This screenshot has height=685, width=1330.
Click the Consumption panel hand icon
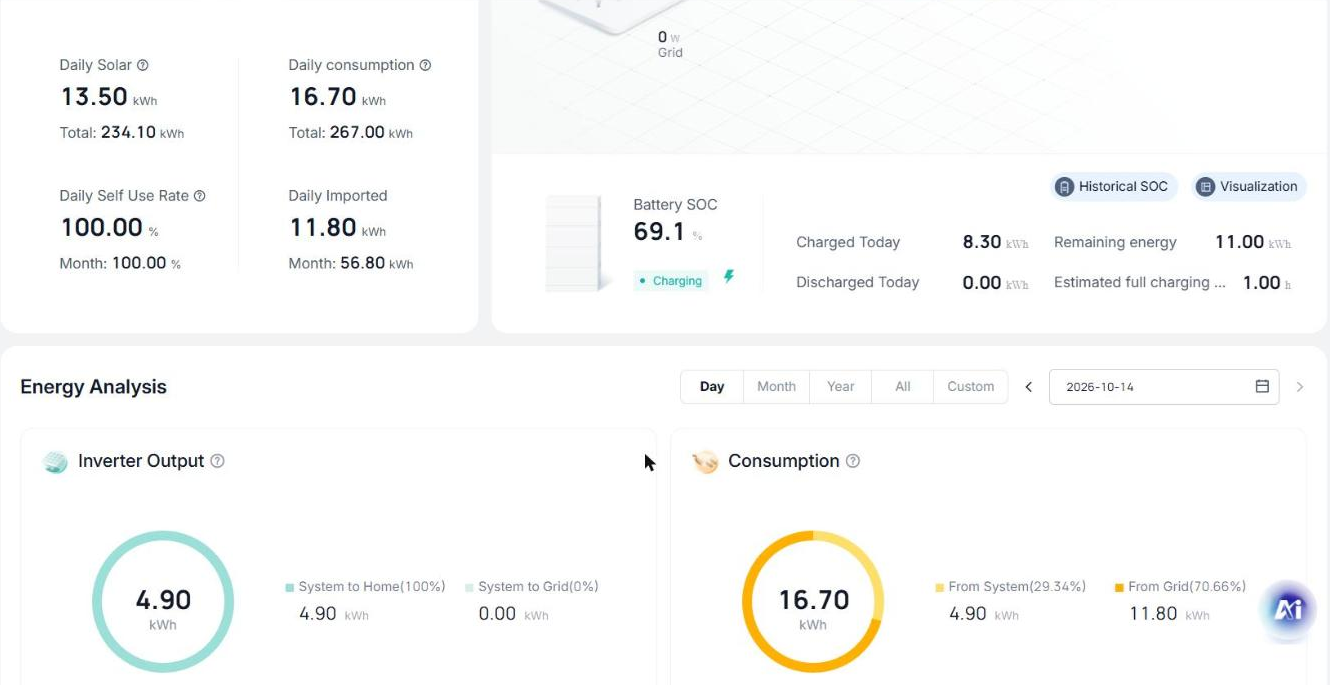(705, 462)
